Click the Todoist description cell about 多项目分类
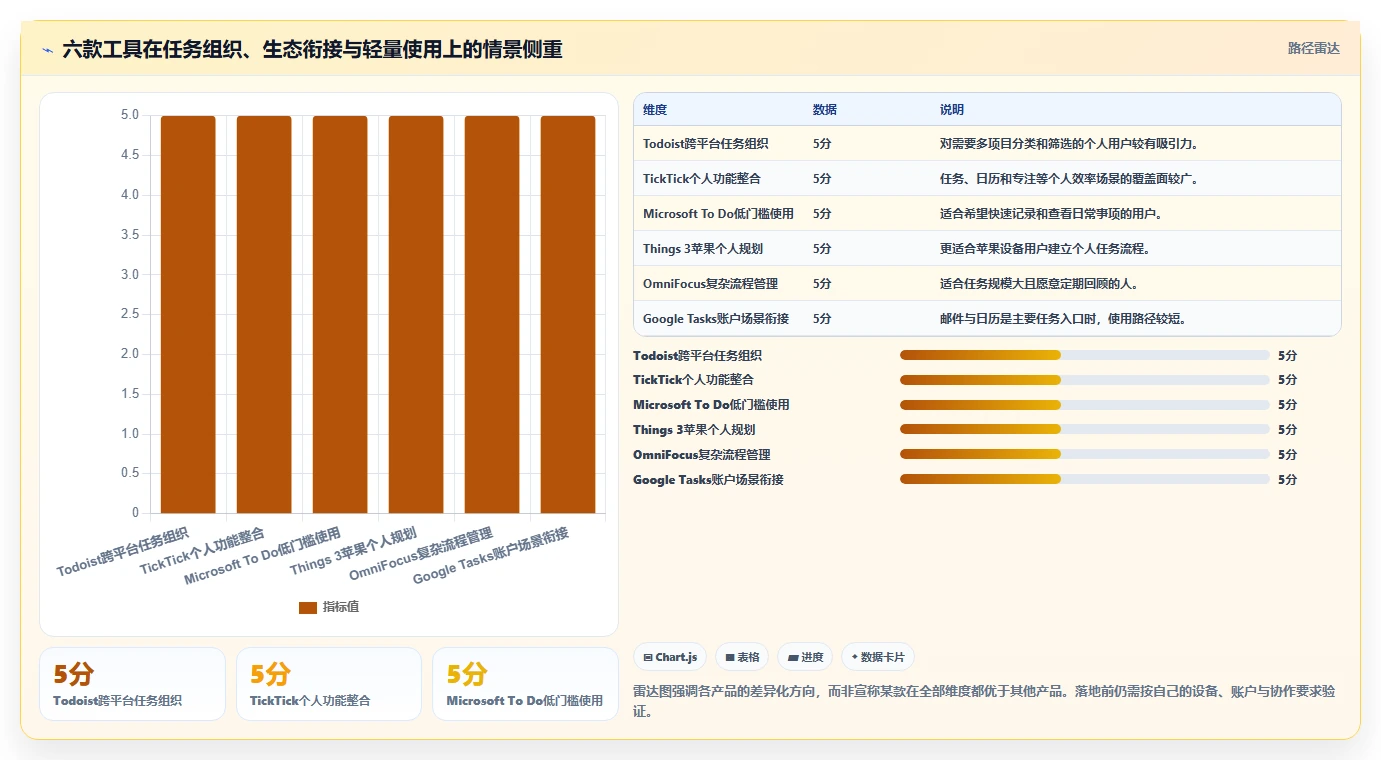 tap(1069, 144)
